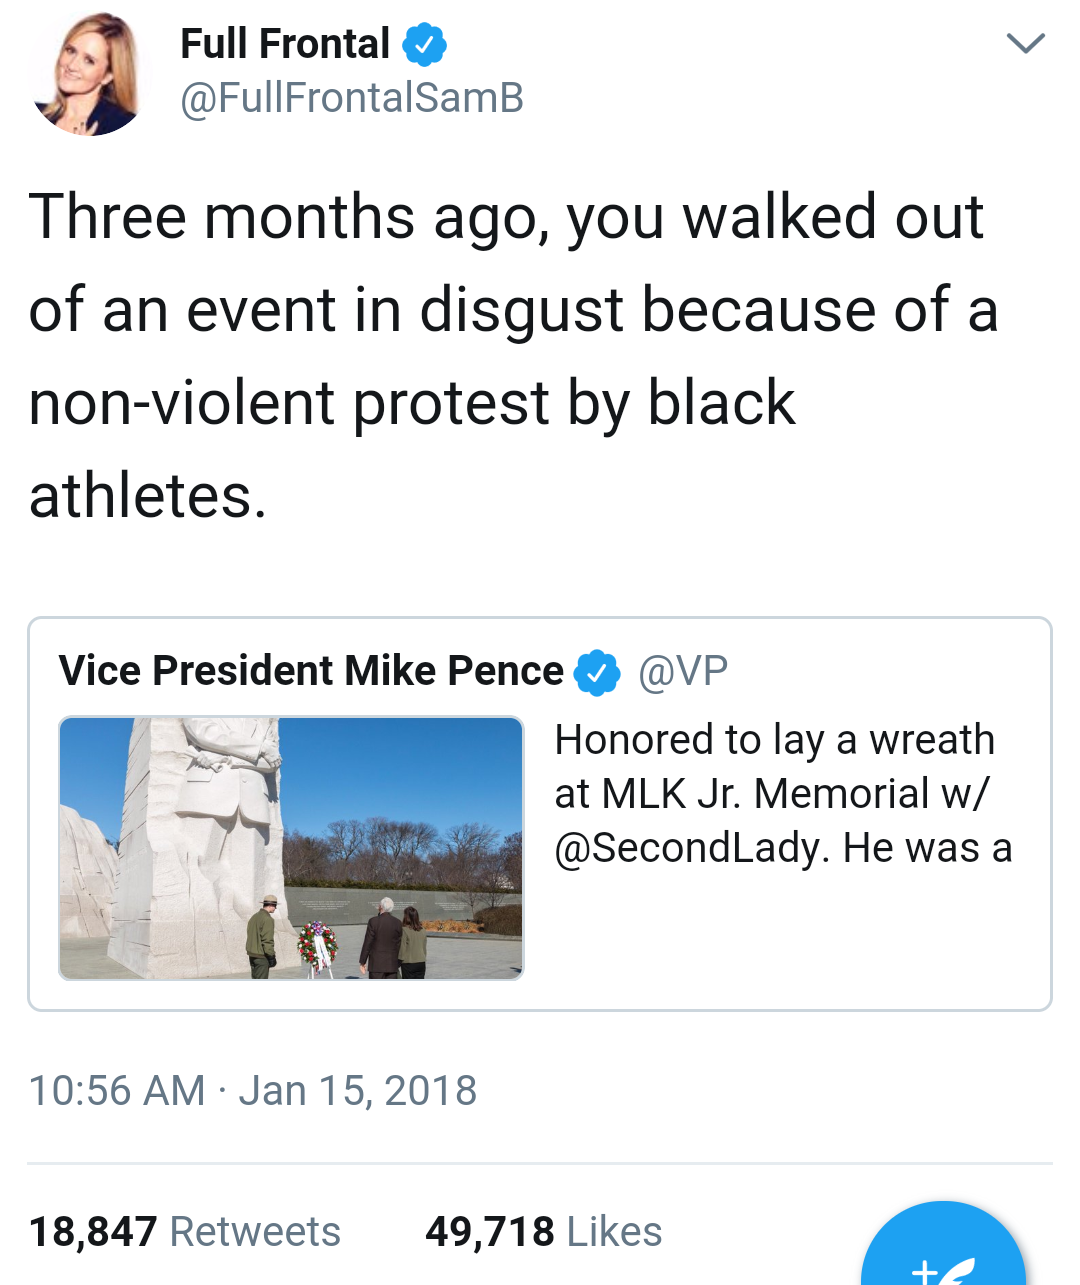
Task: Tap Vice President Mike Pence's verified badge
Action: pyautogui.click(x=597, y=672)
